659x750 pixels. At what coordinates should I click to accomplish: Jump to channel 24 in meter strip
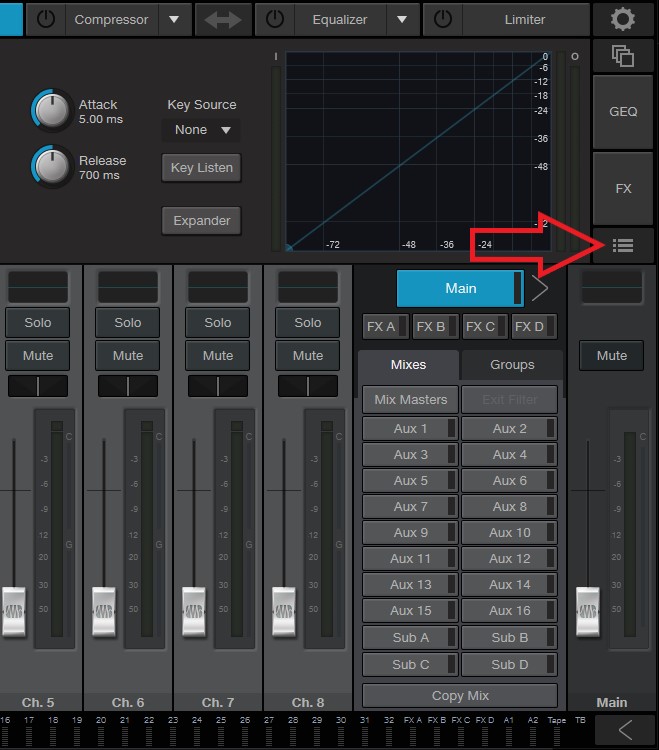pos(197,730)
